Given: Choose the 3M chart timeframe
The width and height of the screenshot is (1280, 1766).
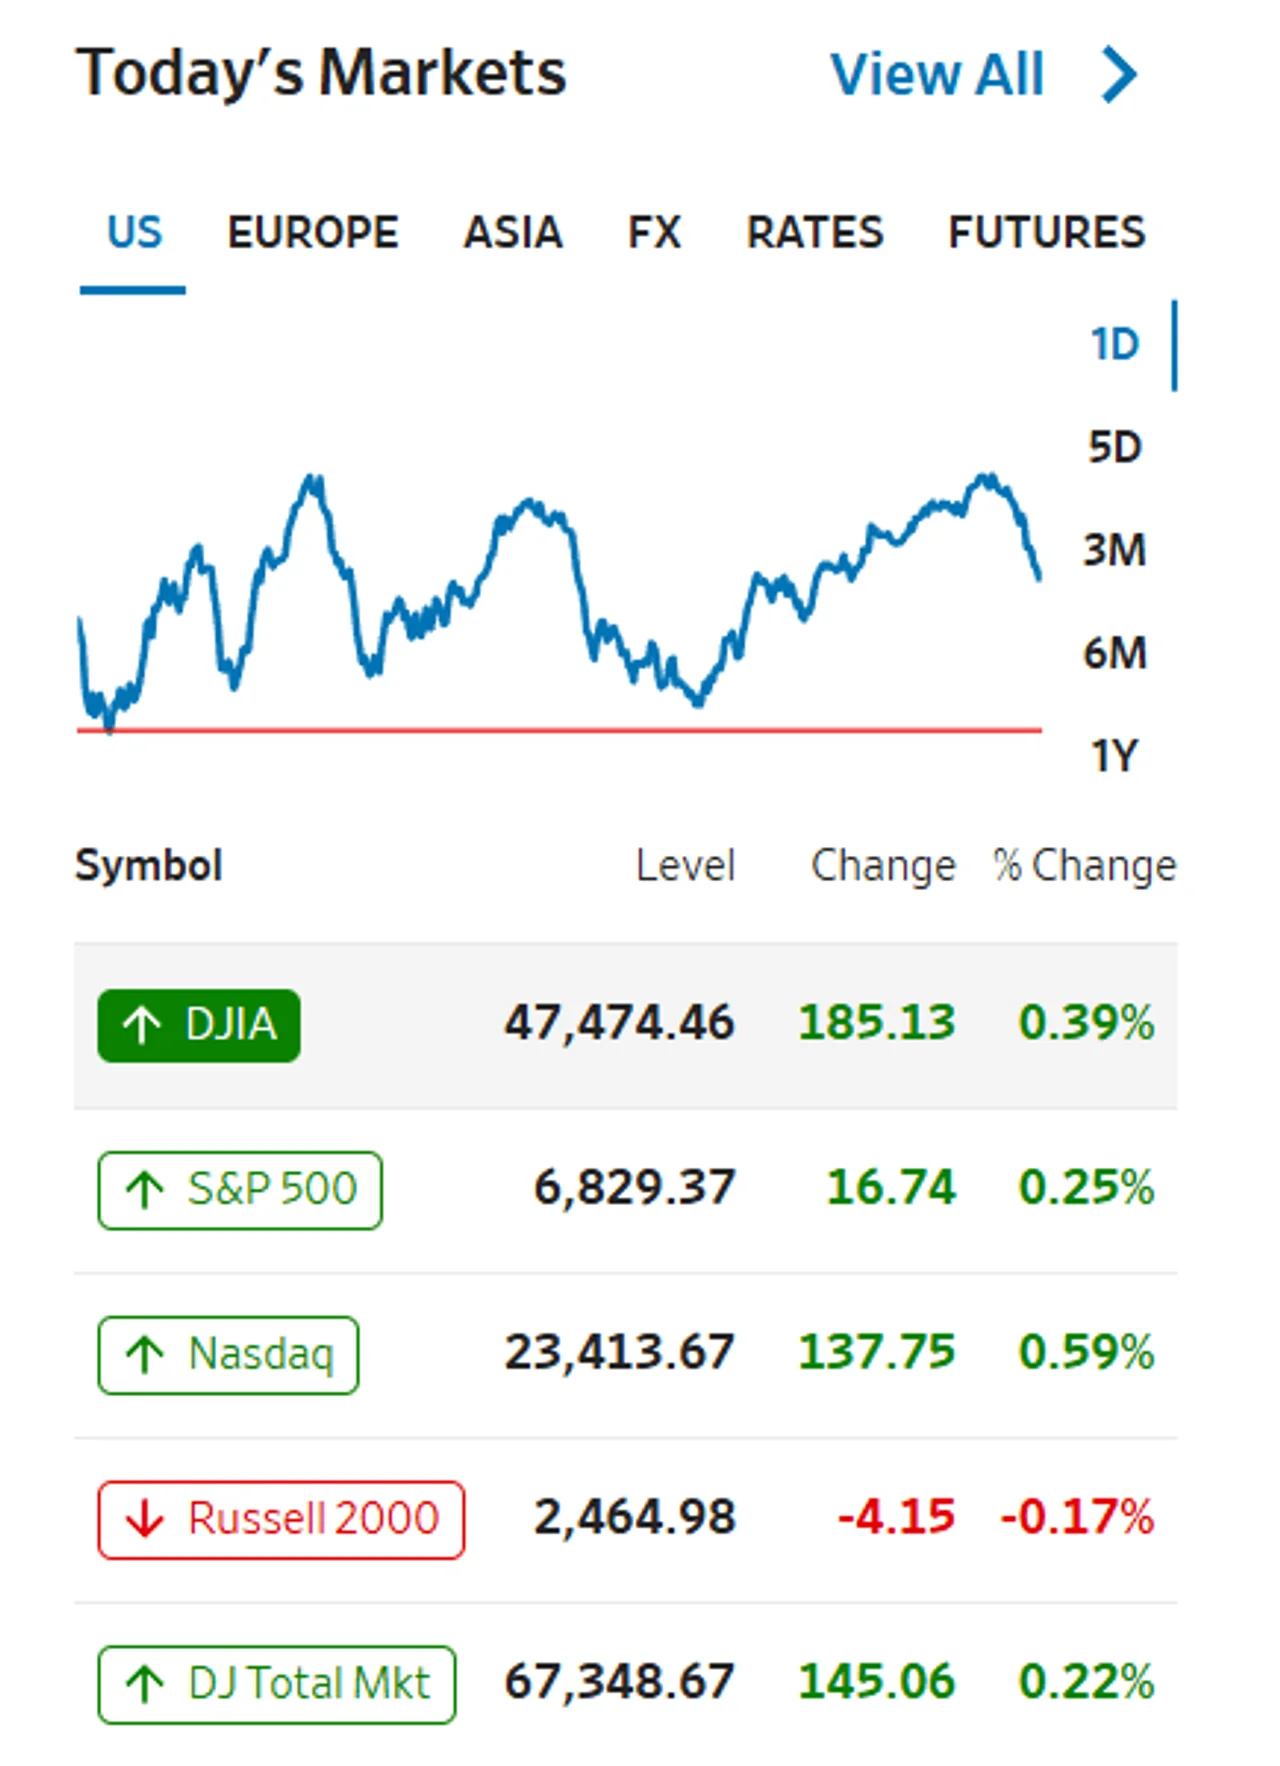Looking at the screenshot, I should pos(1114,550).
